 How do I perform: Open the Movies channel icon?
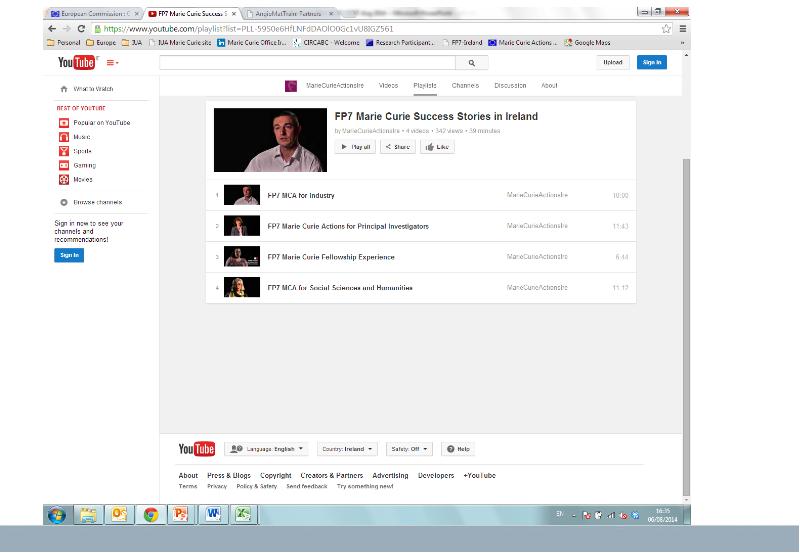[x=64, y=180]
